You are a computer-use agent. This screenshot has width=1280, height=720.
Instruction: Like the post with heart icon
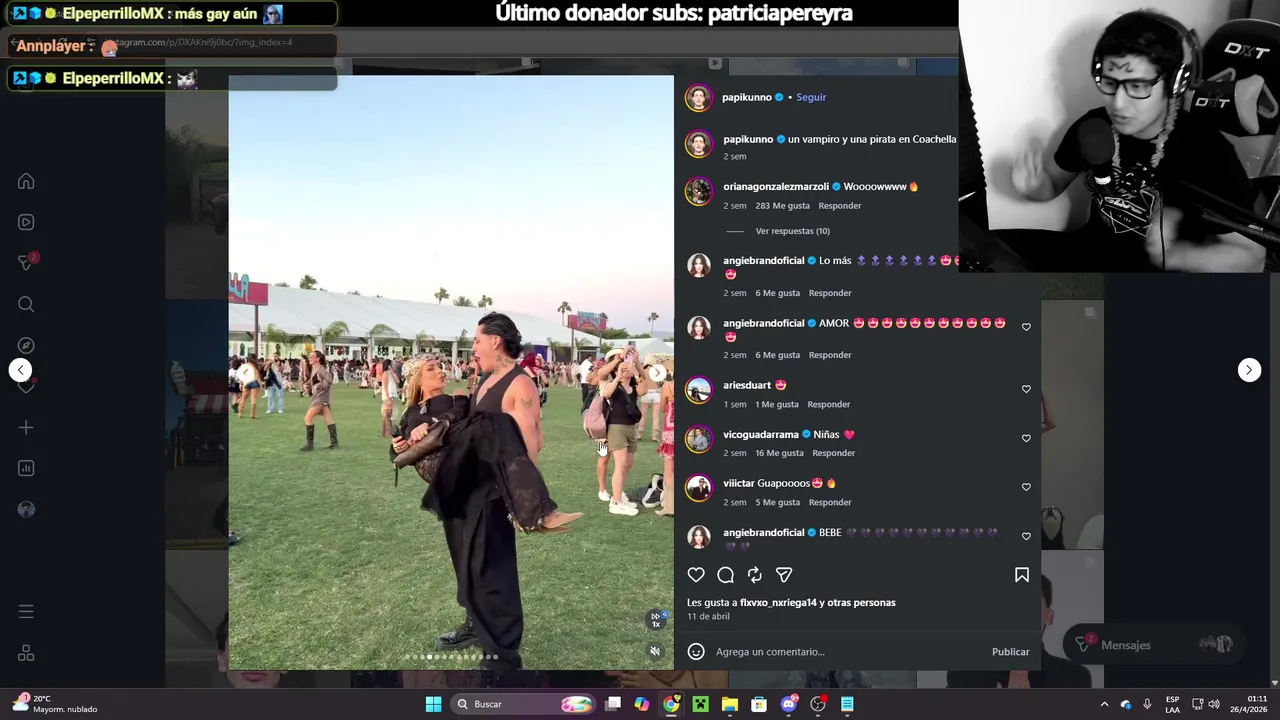(696, 575)
